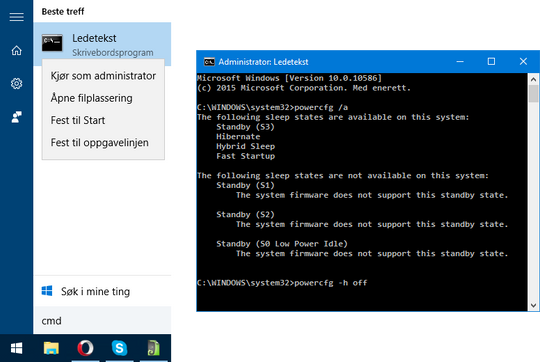Screen dimensions: 540x362
Task: Minimize the Administrator: Ledetekst window
Action: (460, 62)
